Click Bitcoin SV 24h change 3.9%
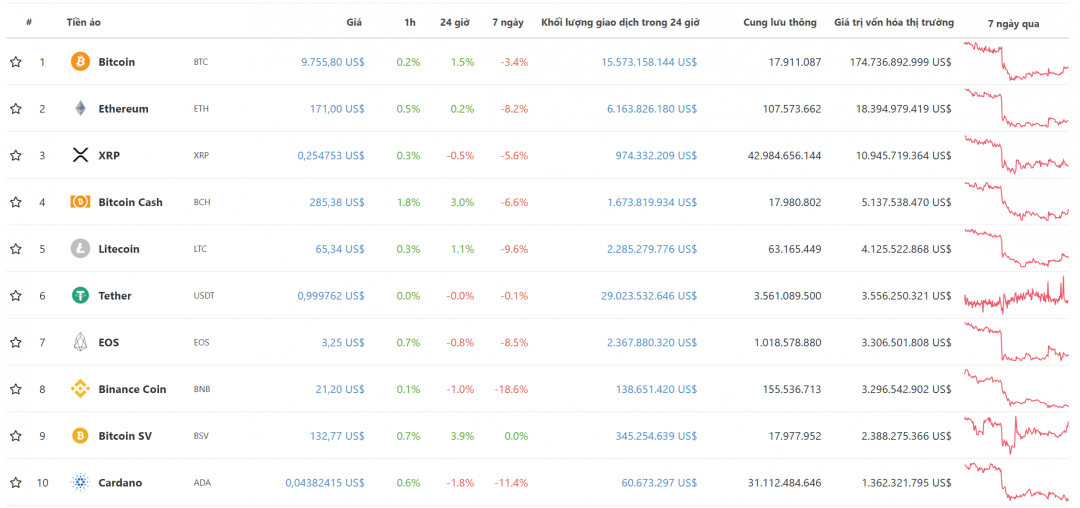1080x508 pixels. 461,436
